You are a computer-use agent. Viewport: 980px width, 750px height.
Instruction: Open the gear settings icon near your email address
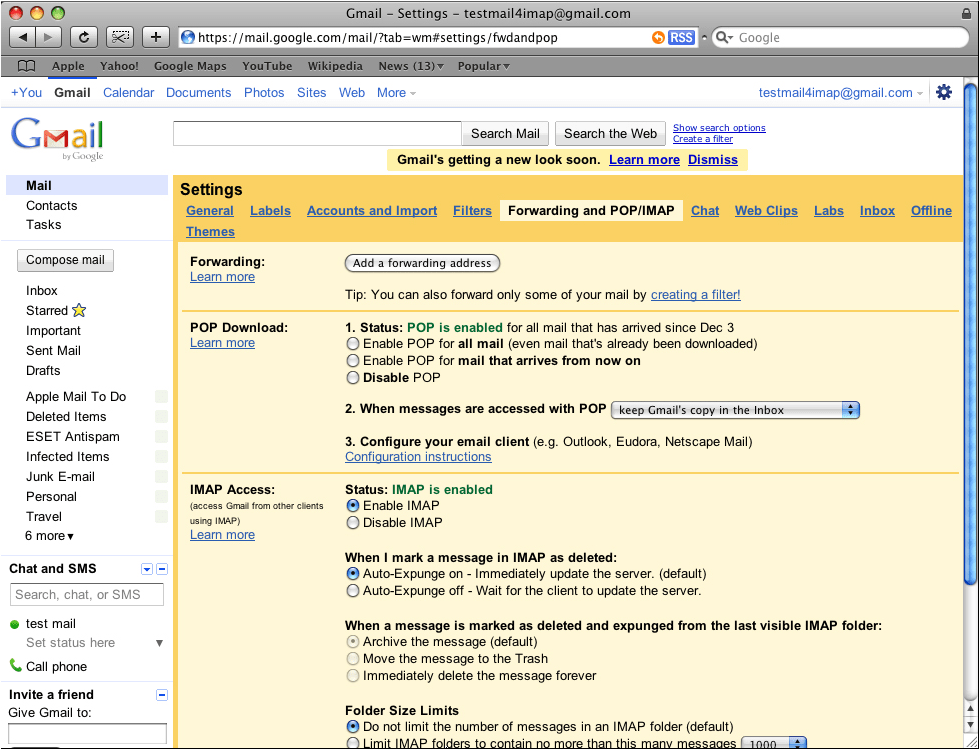(x=944, y=91)
